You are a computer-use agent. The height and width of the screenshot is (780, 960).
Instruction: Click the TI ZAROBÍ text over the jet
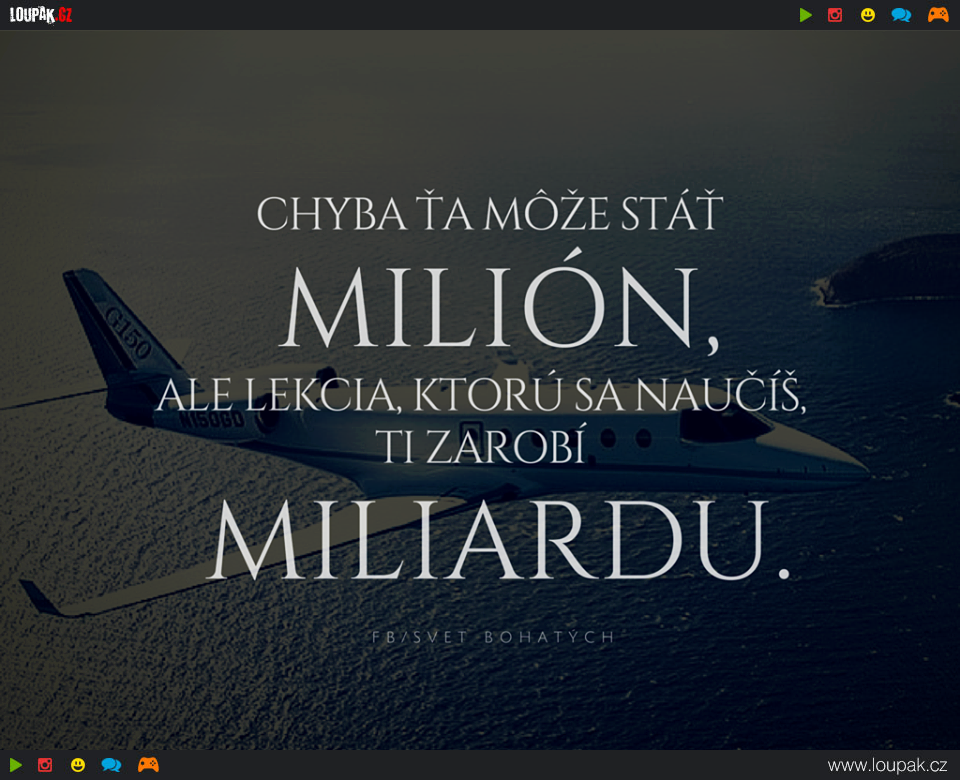[x=481, y=445]
